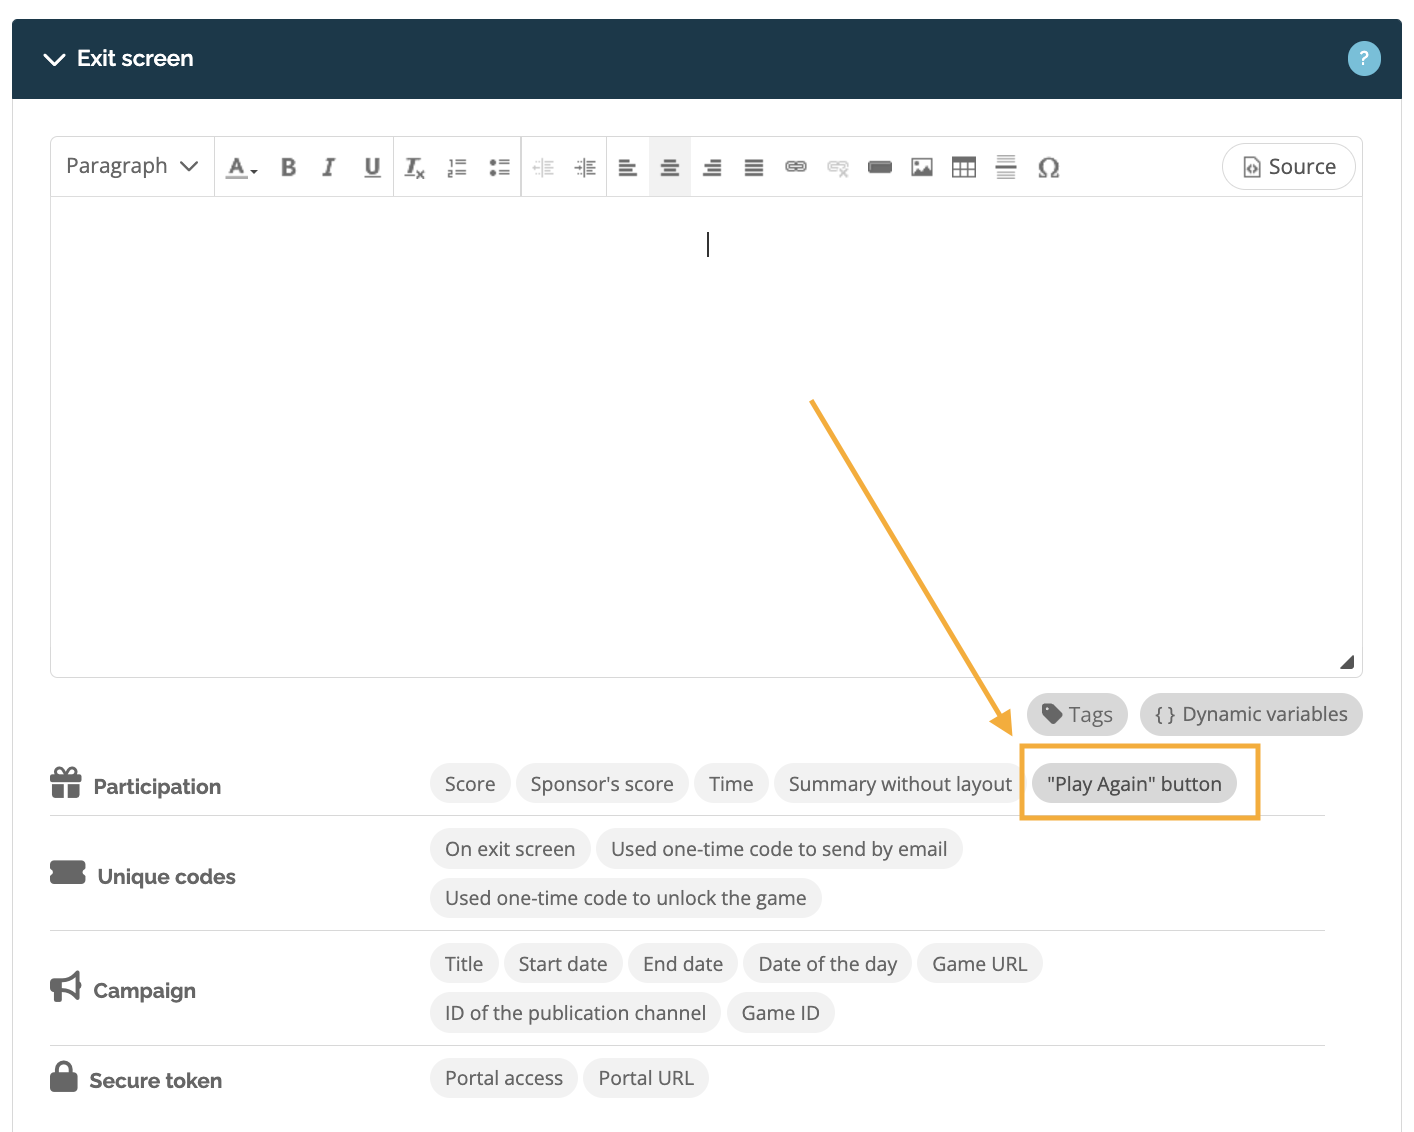Insert the campaign Title tag

tap(464, 963)
